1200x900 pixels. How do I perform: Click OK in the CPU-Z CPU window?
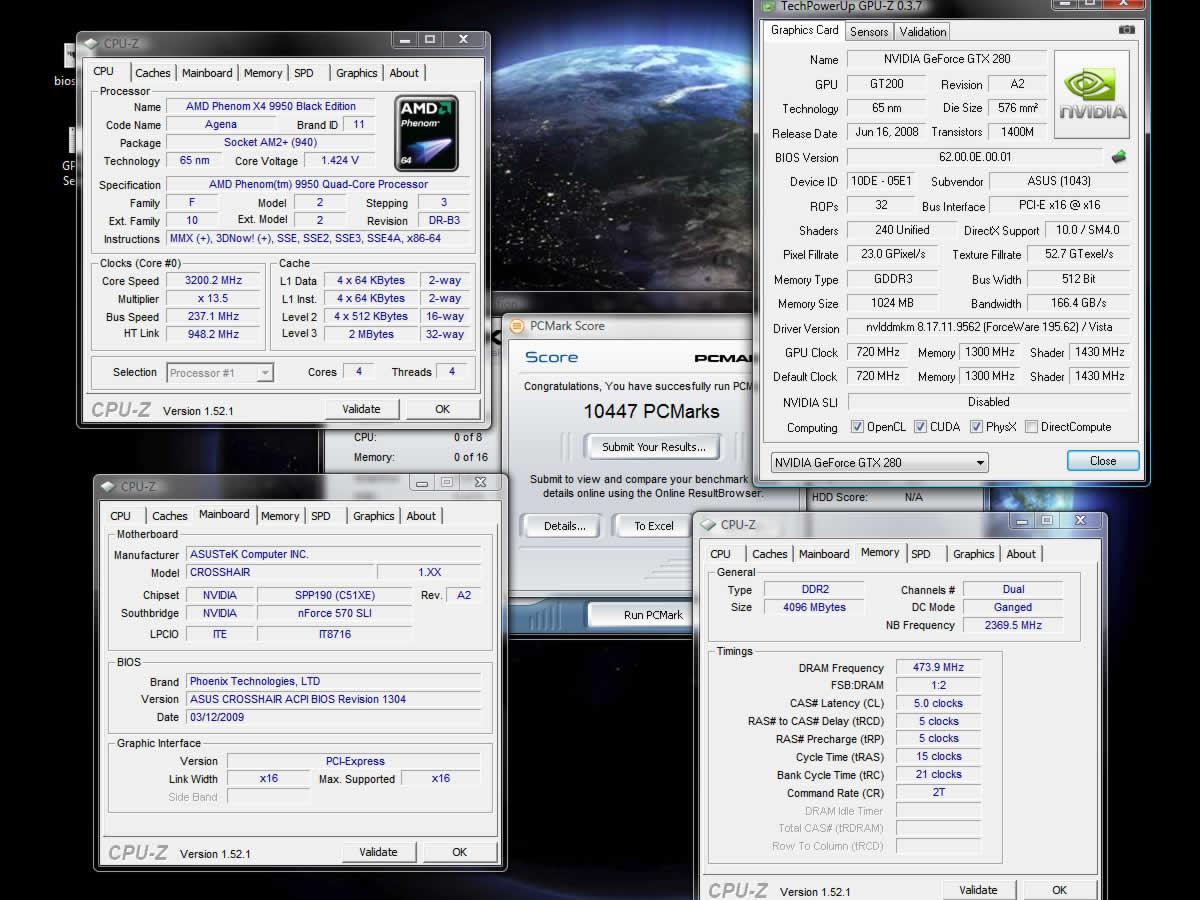[x=443, y=409]
